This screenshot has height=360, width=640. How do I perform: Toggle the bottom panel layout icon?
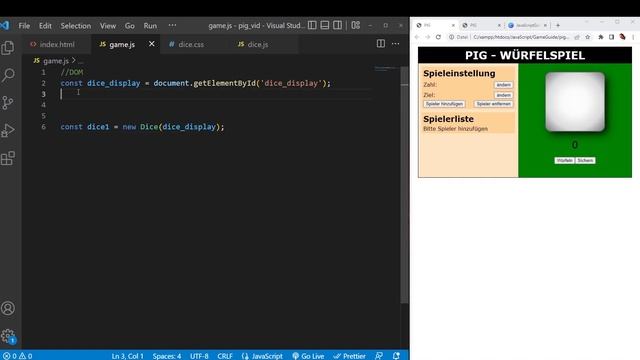click(325, 25)
